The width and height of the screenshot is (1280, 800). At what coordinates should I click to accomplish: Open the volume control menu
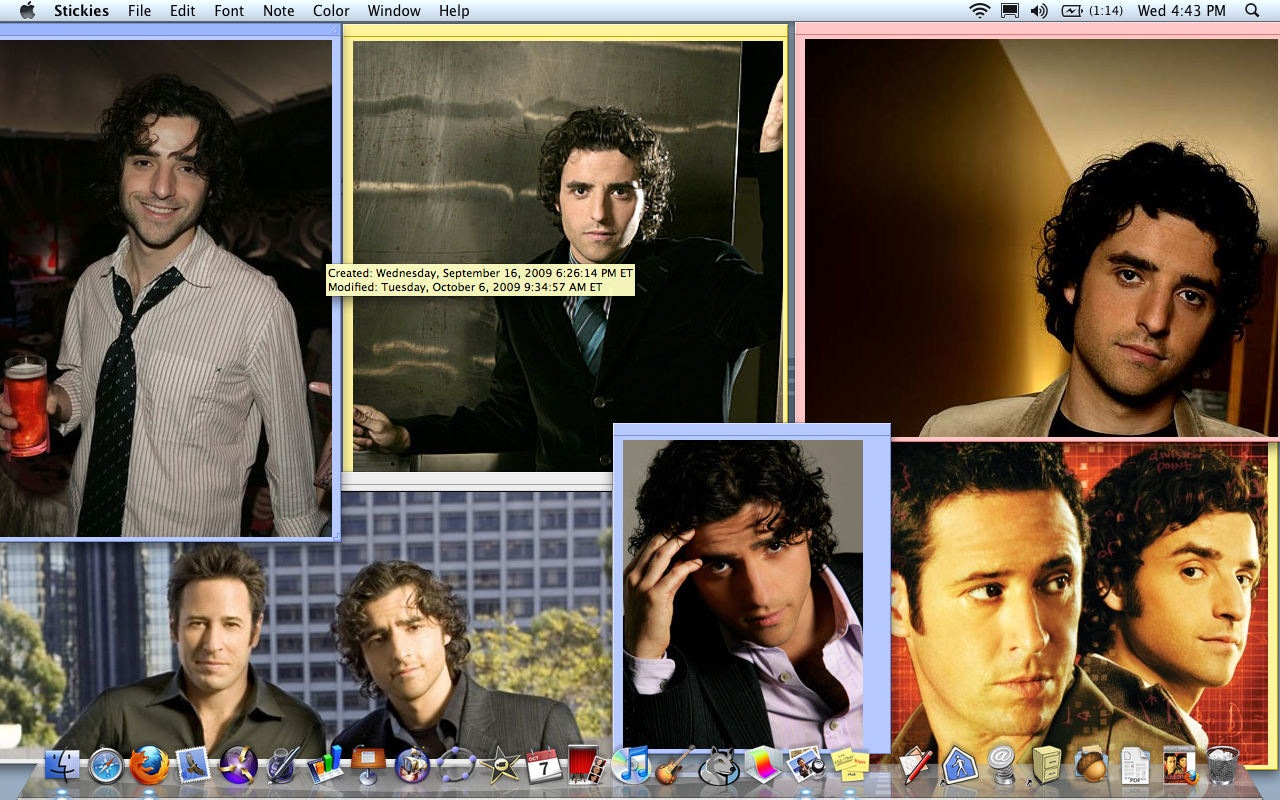point(1039,11)
